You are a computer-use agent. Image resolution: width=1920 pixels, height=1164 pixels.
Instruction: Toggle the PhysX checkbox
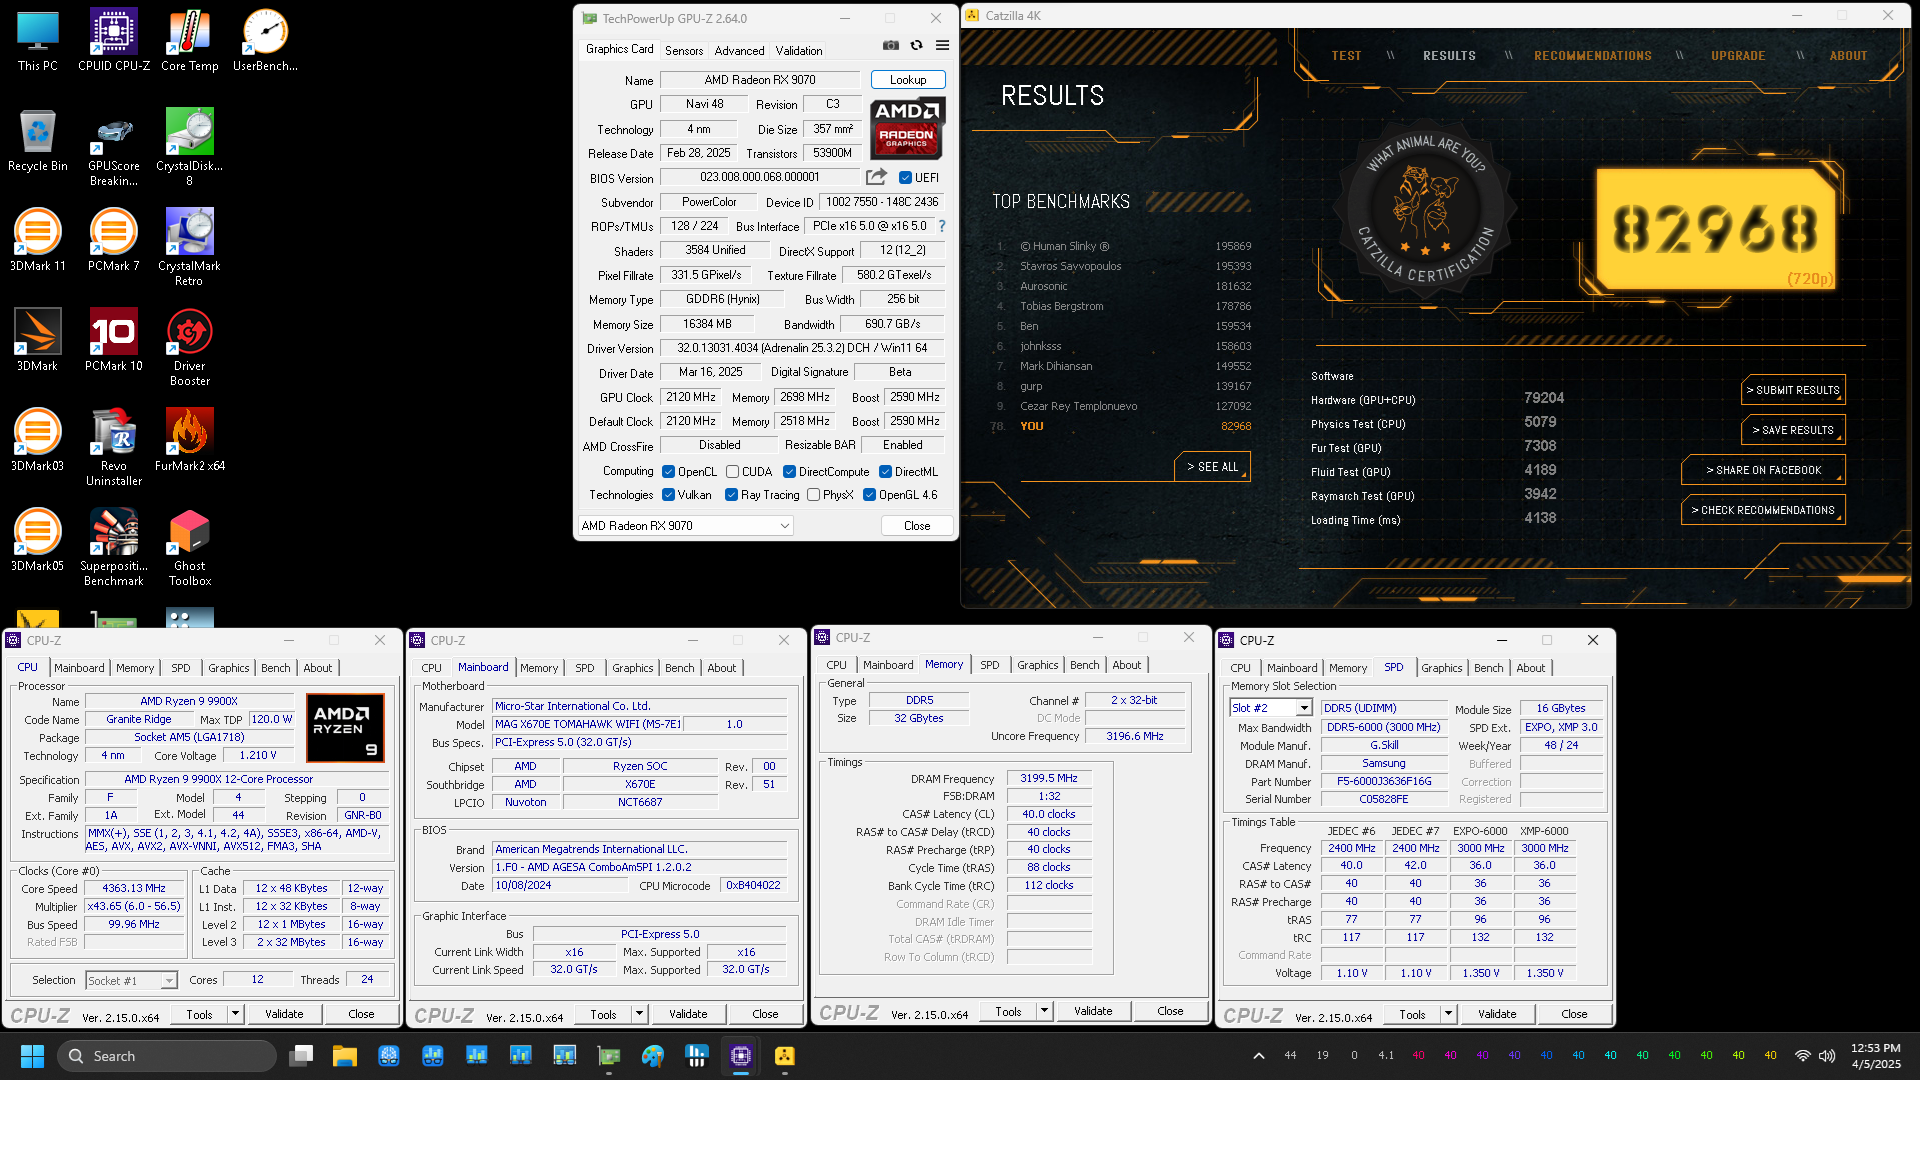coord(813,495)
